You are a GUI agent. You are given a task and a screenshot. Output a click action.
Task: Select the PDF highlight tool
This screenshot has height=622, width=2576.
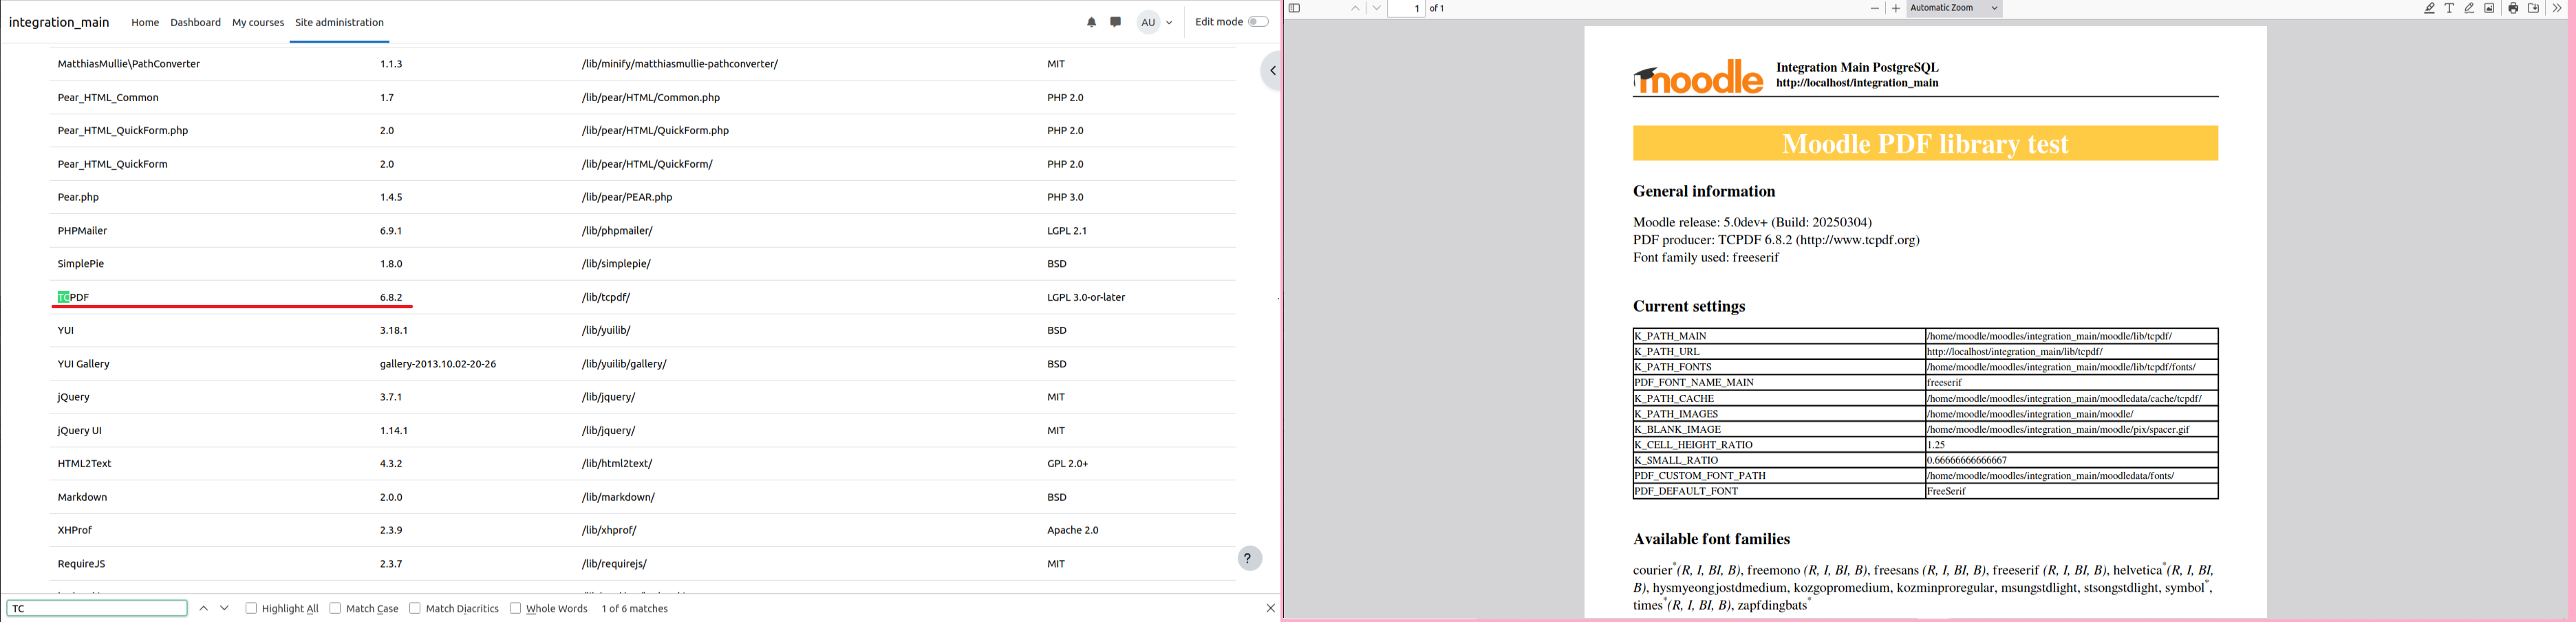(x=2429, y=9)
